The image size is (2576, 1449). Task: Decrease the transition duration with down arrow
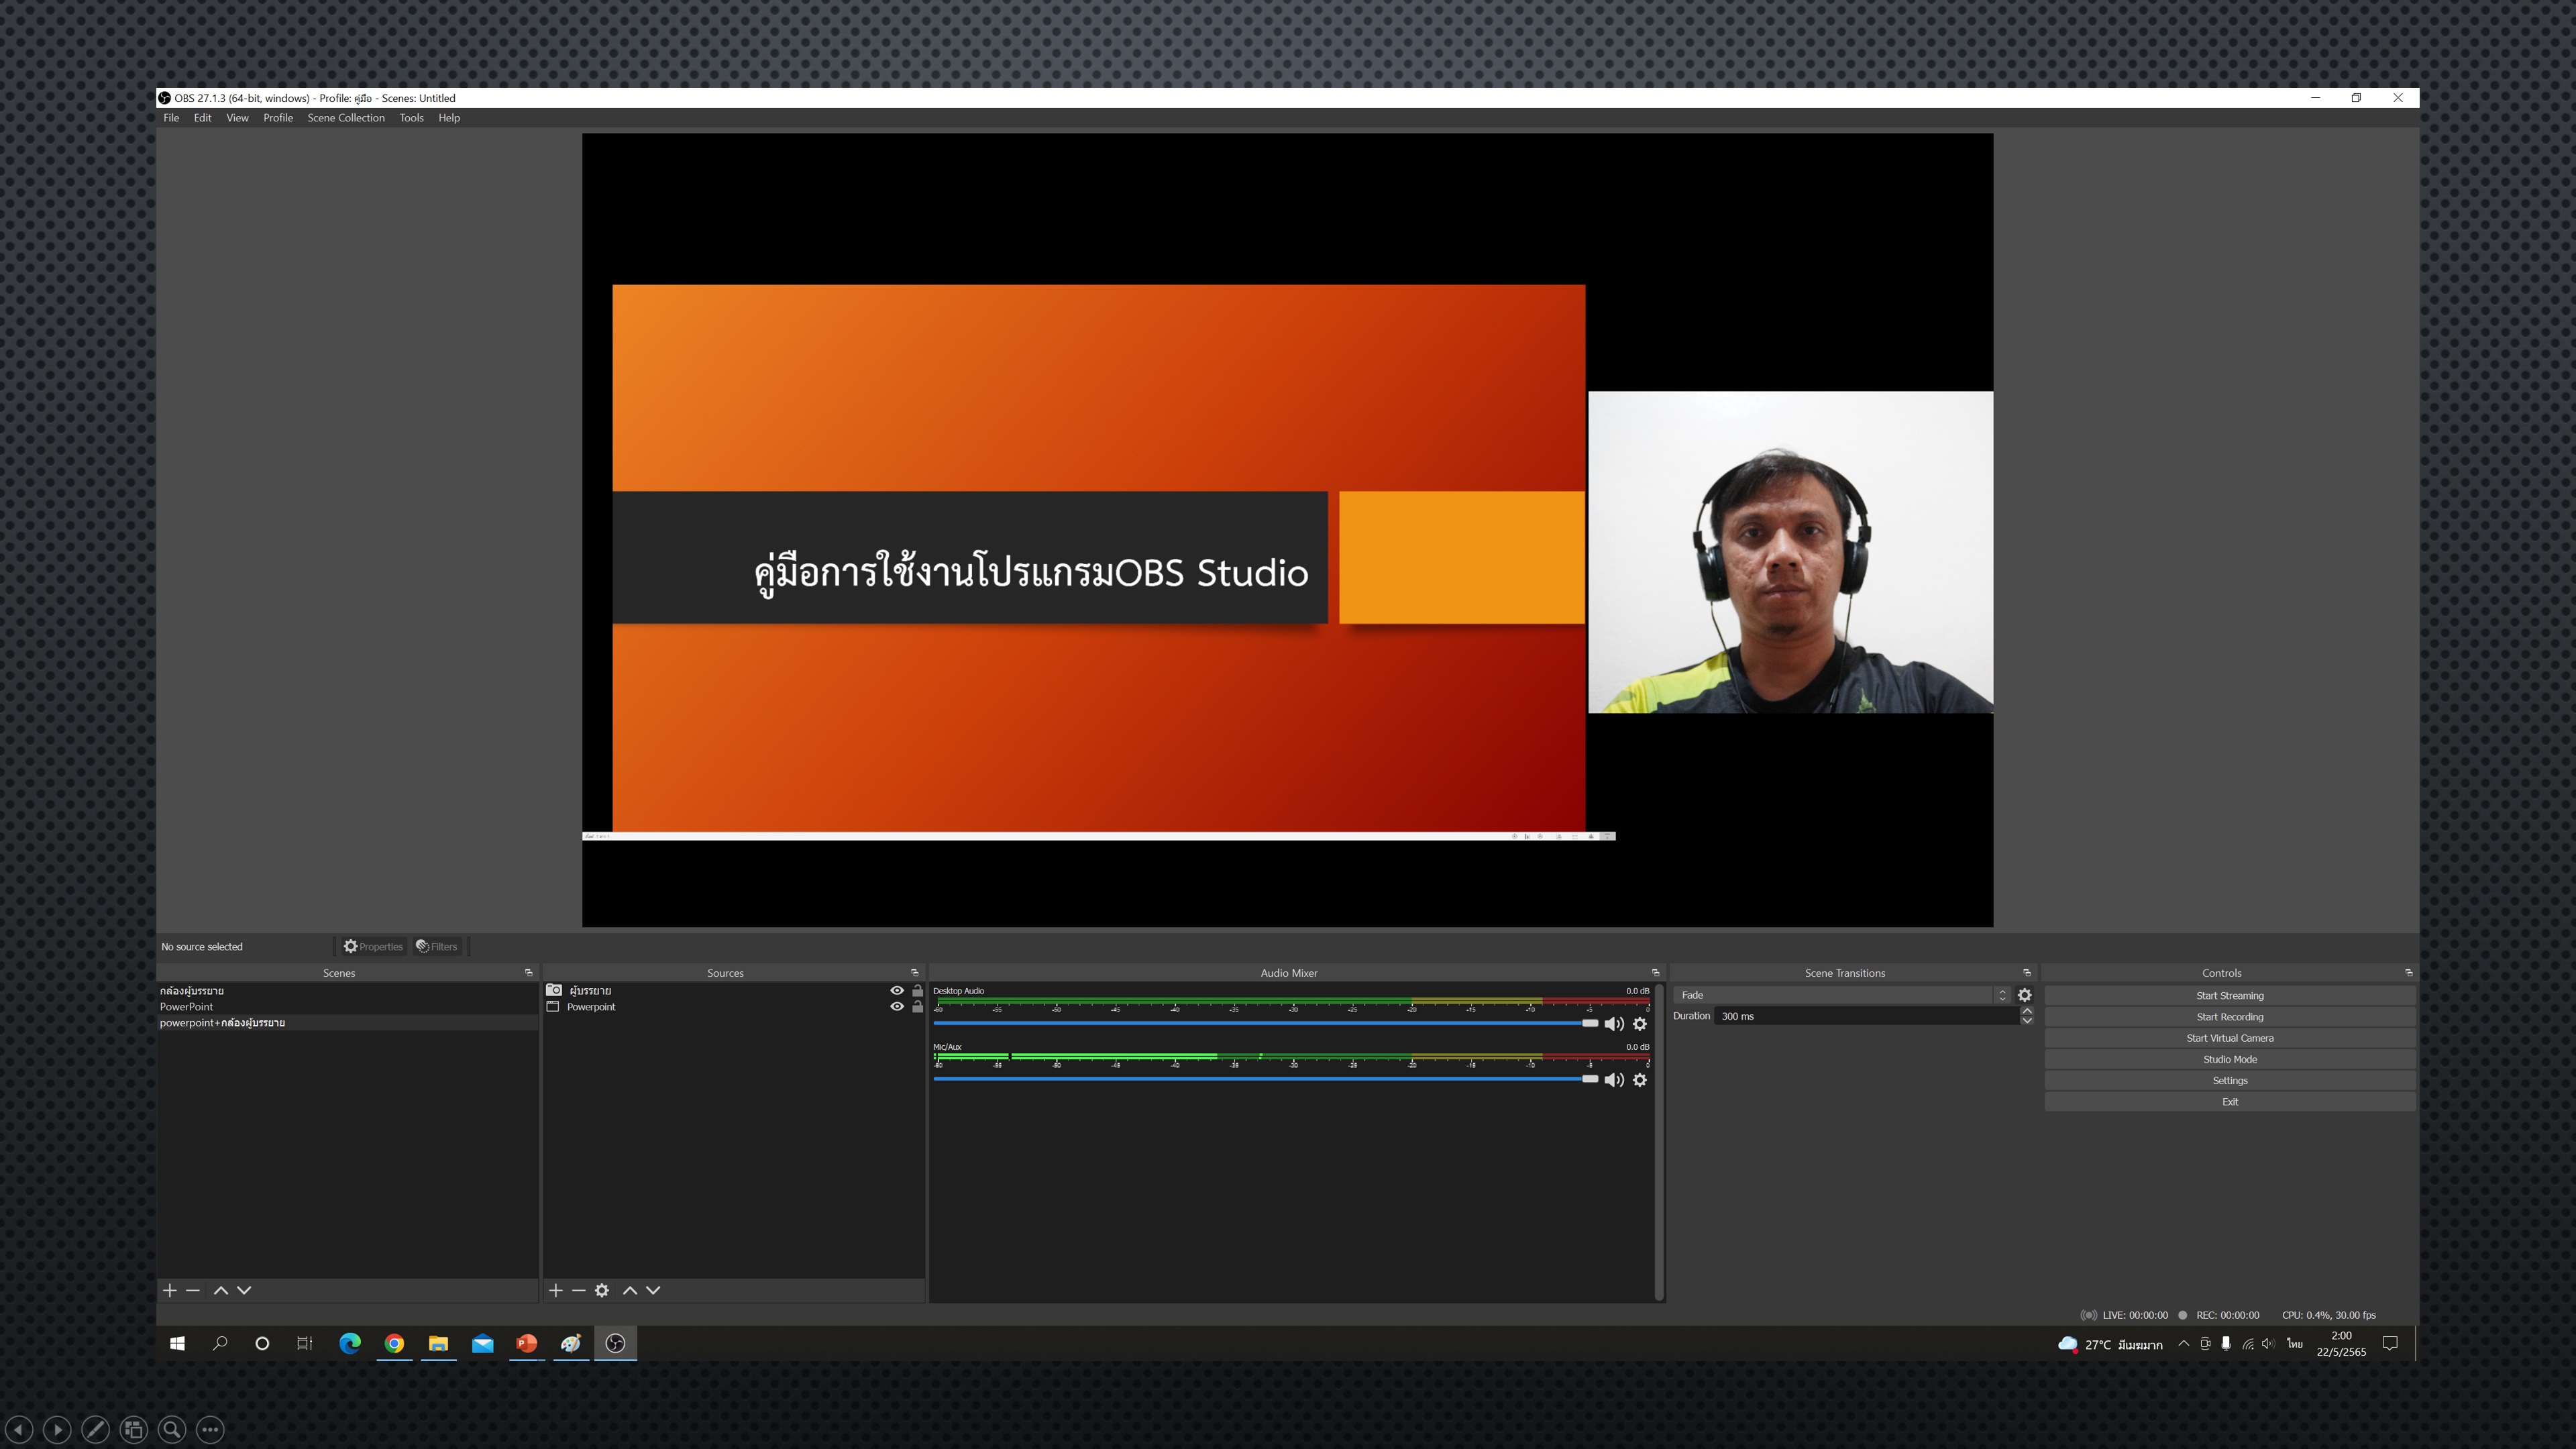[2027, 1021]
